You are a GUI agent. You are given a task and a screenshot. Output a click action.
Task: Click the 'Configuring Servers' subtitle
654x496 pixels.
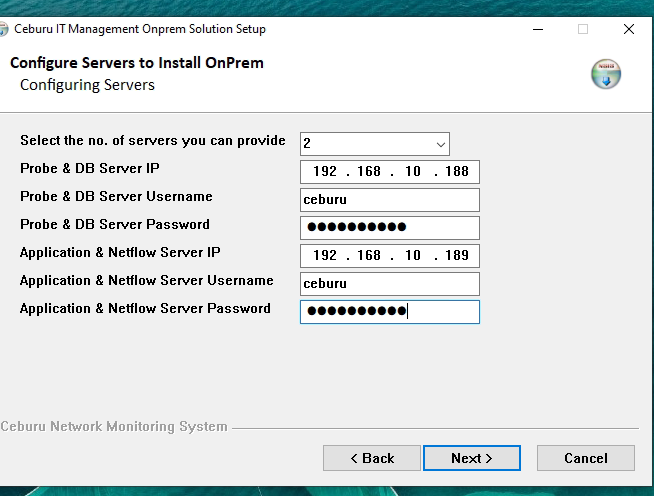pyautogui.click(x=87, y=85)
